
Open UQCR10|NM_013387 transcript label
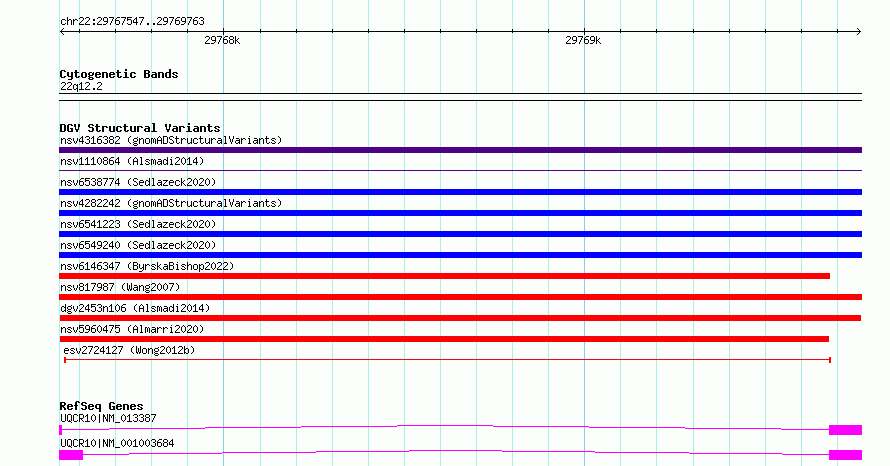click(108, 418)
